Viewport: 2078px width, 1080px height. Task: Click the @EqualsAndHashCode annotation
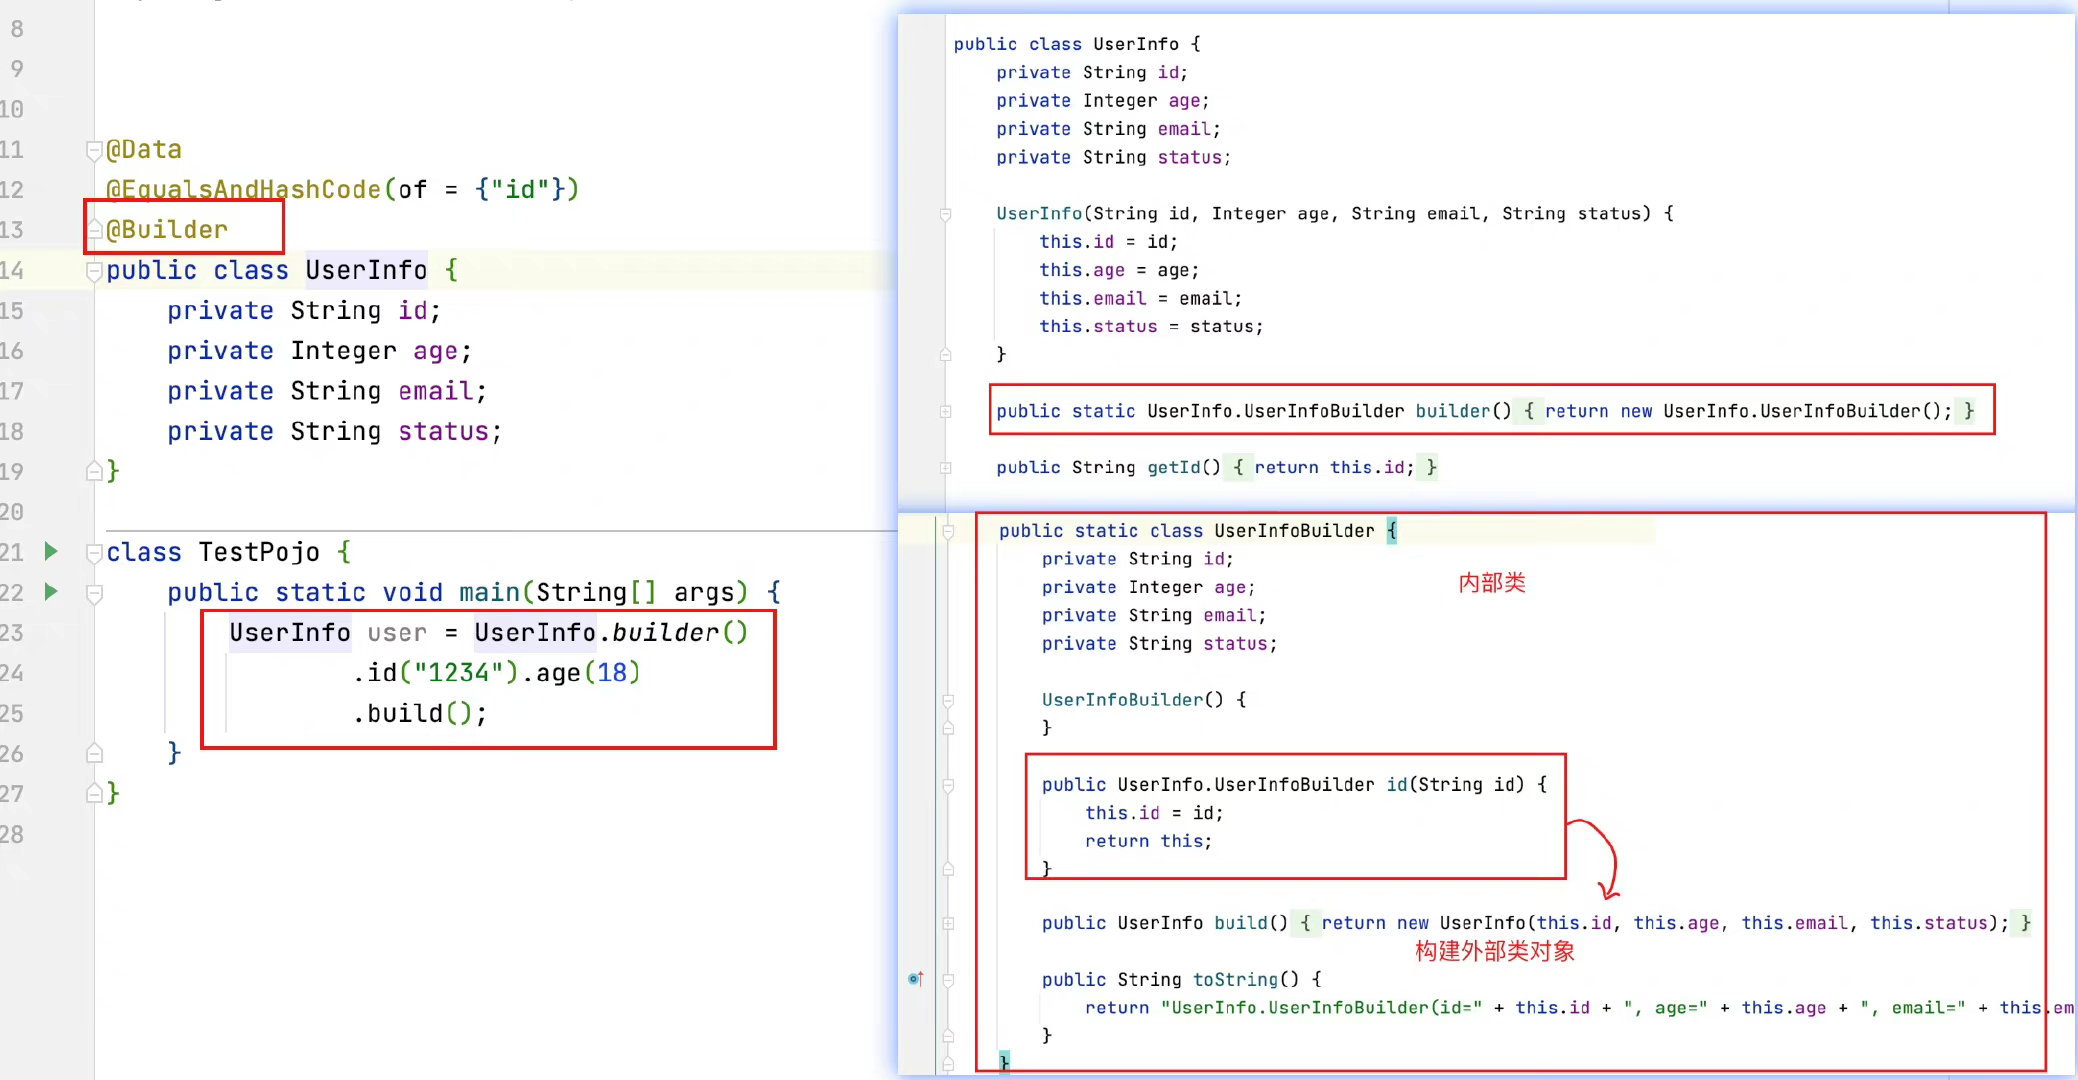click(x=244, y=190)
